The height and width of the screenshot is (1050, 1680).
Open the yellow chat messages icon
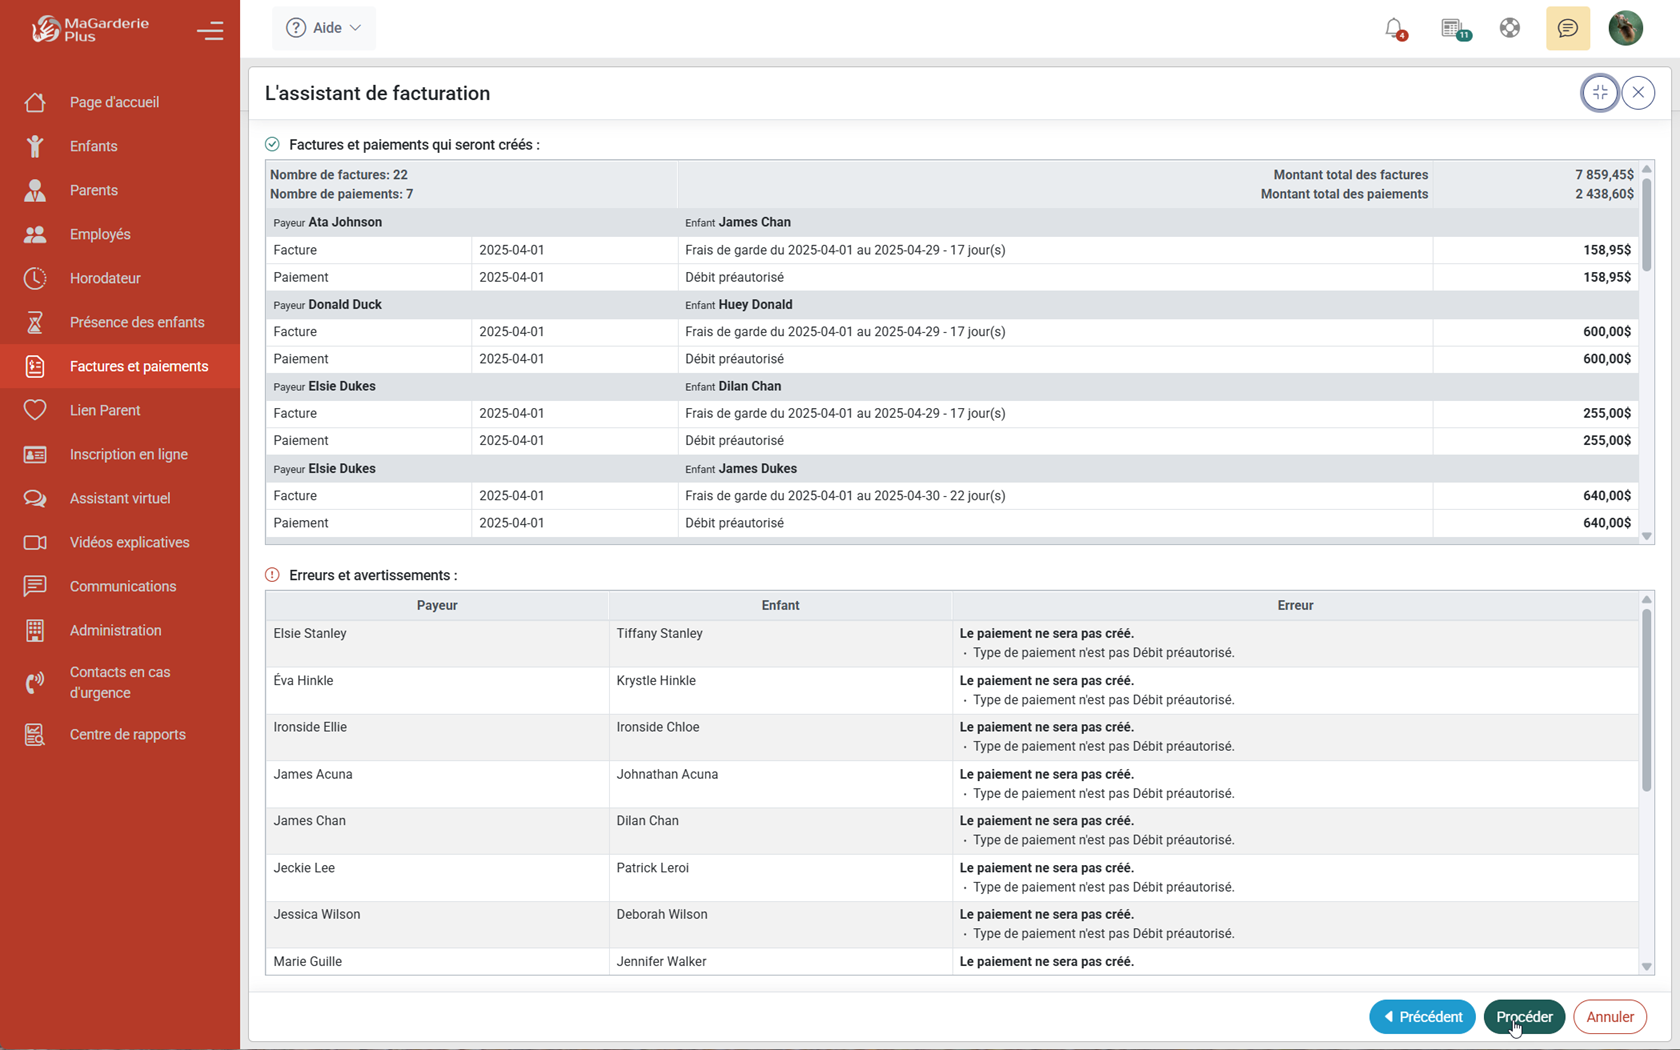point(1567,28)
